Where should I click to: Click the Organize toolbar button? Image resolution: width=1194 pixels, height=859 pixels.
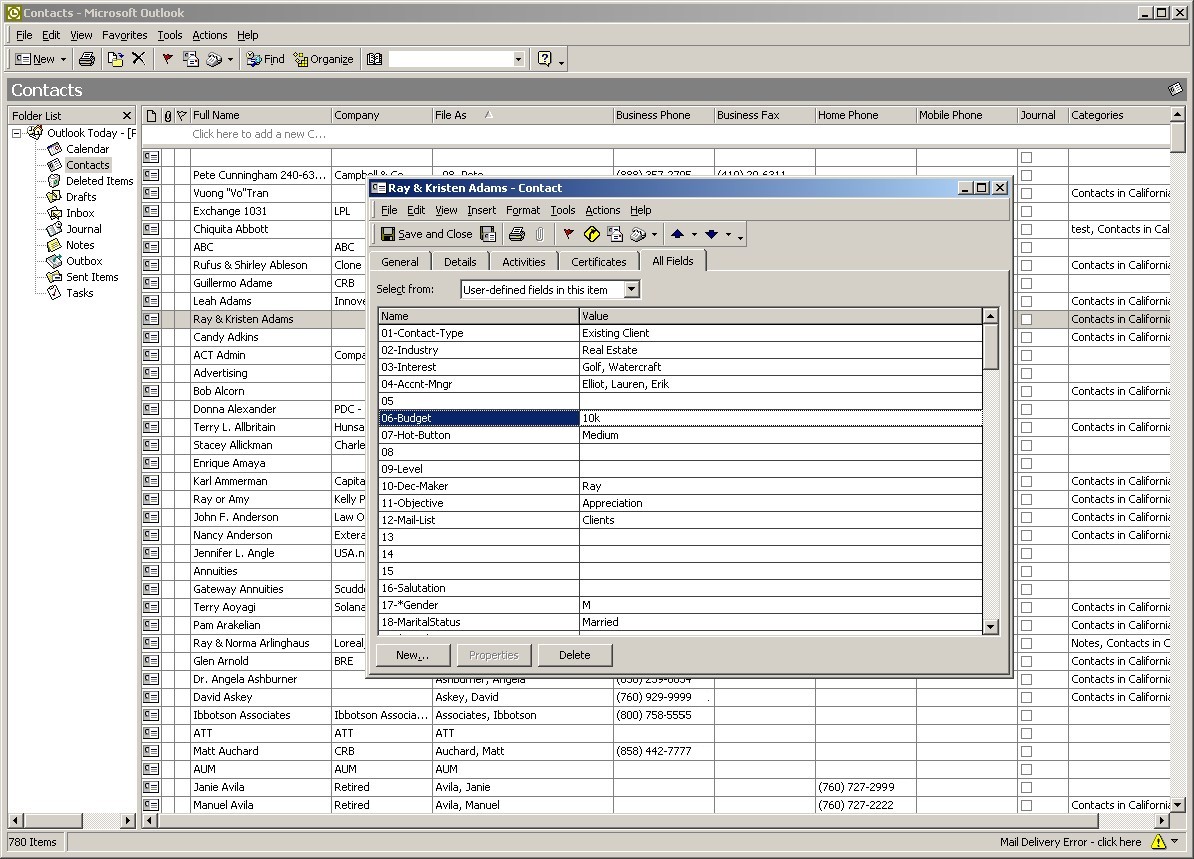point(323,59)
